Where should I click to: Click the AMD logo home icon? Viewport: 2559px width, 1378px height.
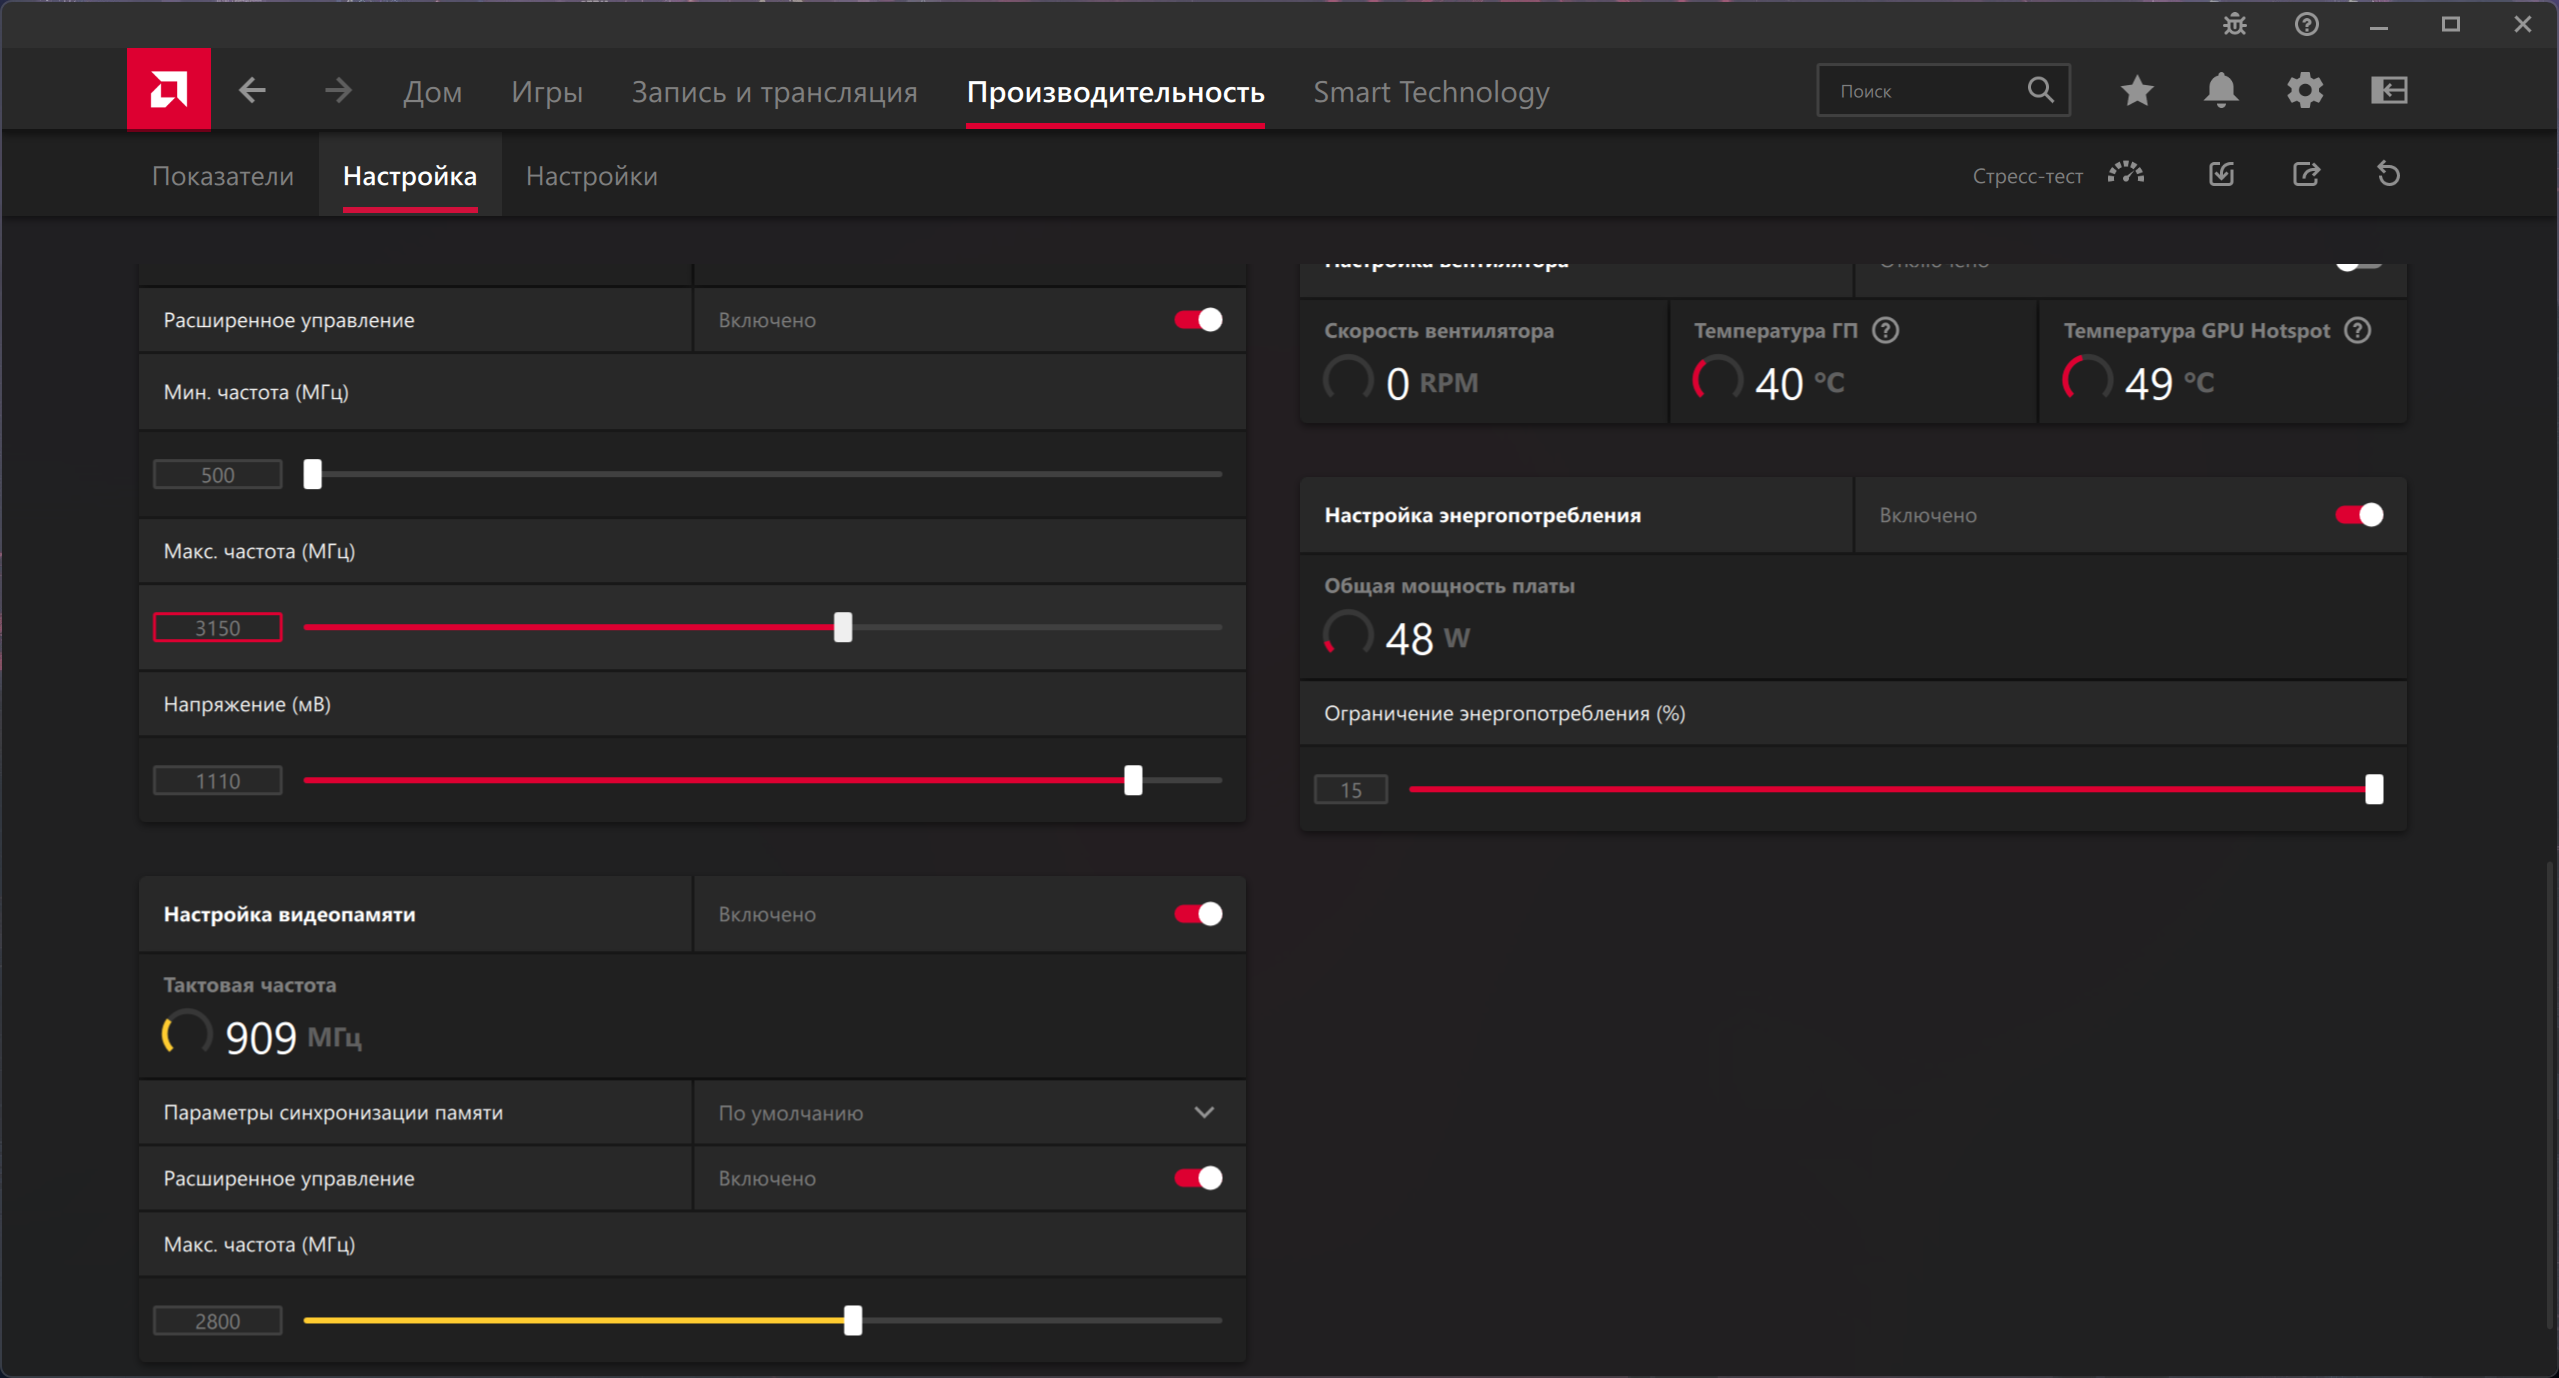click(168, 90)
